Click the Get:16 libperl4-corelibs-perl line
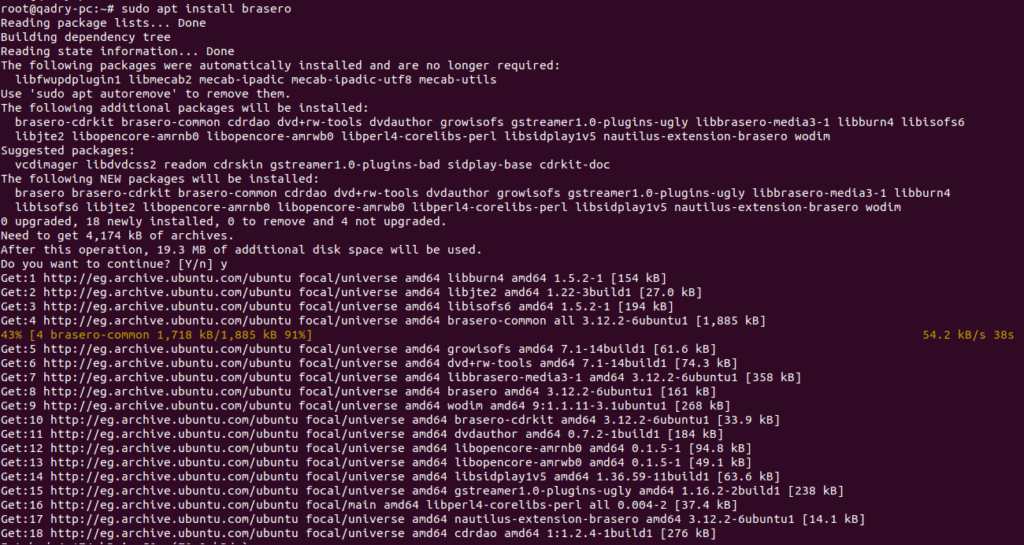Image resolution: width=1024 pixels, height=545 pixels. click(x=369, y=505)
